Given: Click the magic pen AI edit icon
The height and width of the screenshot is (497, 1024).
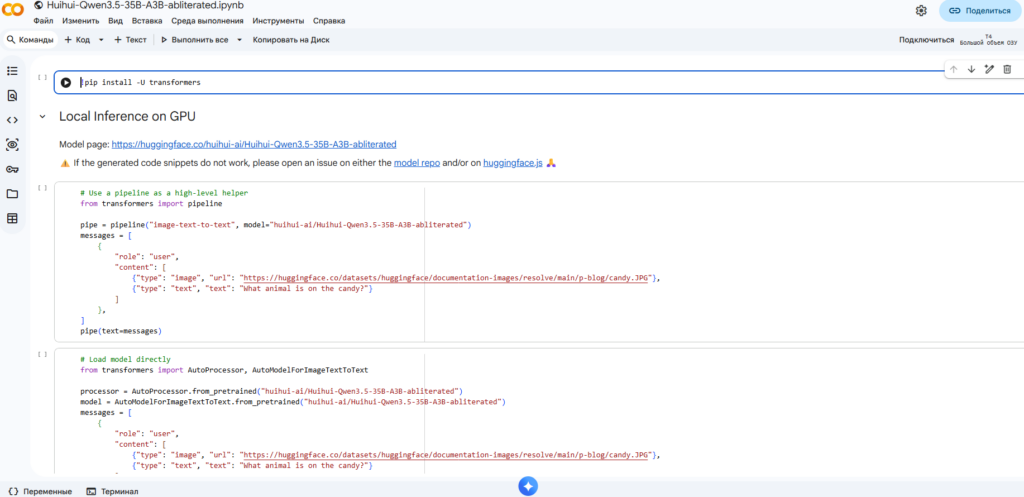Looking at the screenshot, I should coord(989,69).
